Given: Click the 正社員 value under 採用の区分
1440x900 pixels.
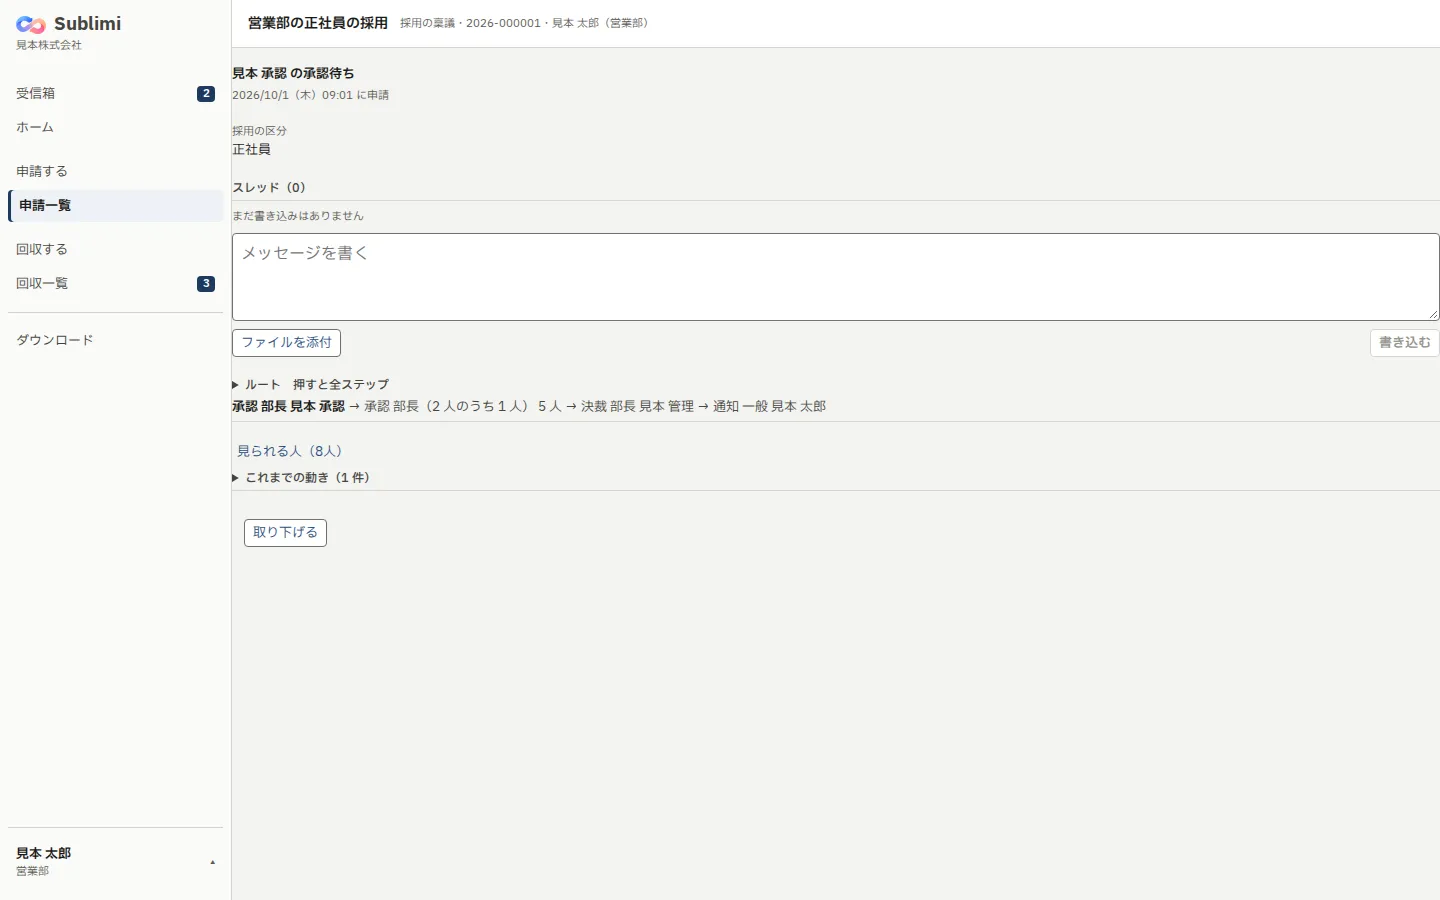Looking at the screenshot, I should click(x=251, y=149).
